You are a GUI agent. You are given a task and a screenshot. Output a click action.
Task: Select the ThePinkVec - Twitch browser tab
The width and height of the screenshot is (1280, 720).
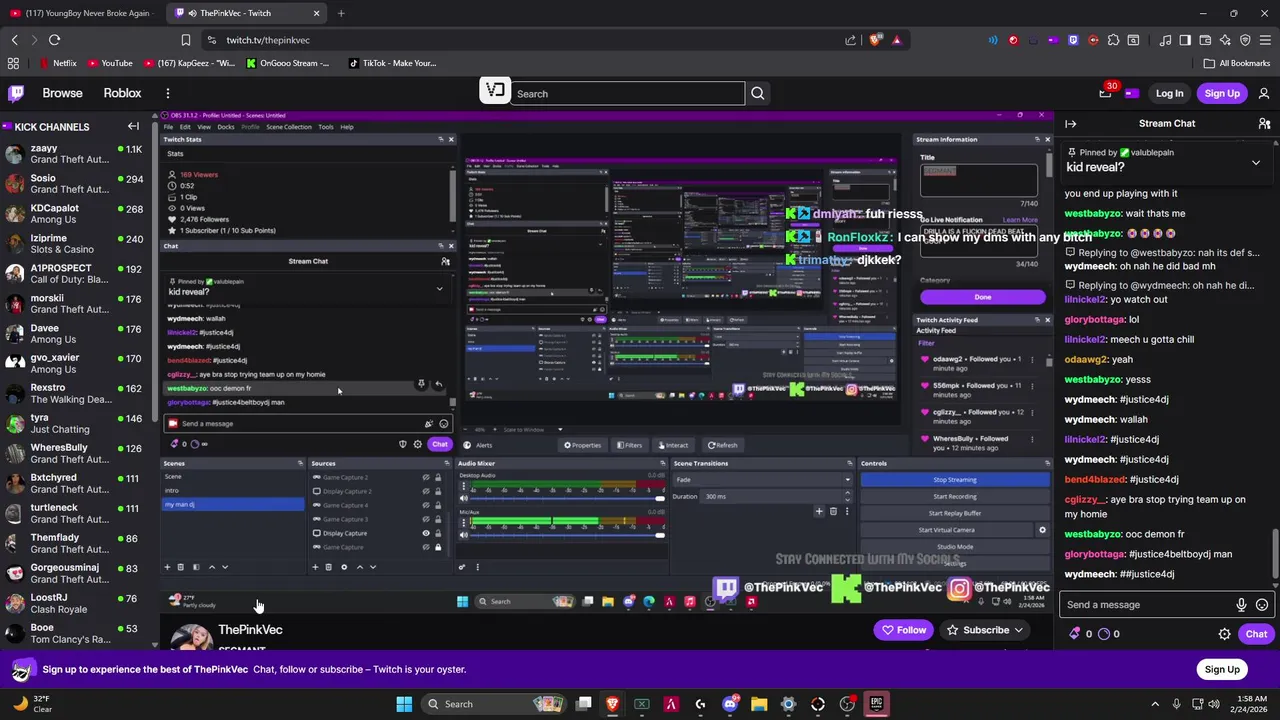pos(247,13)
